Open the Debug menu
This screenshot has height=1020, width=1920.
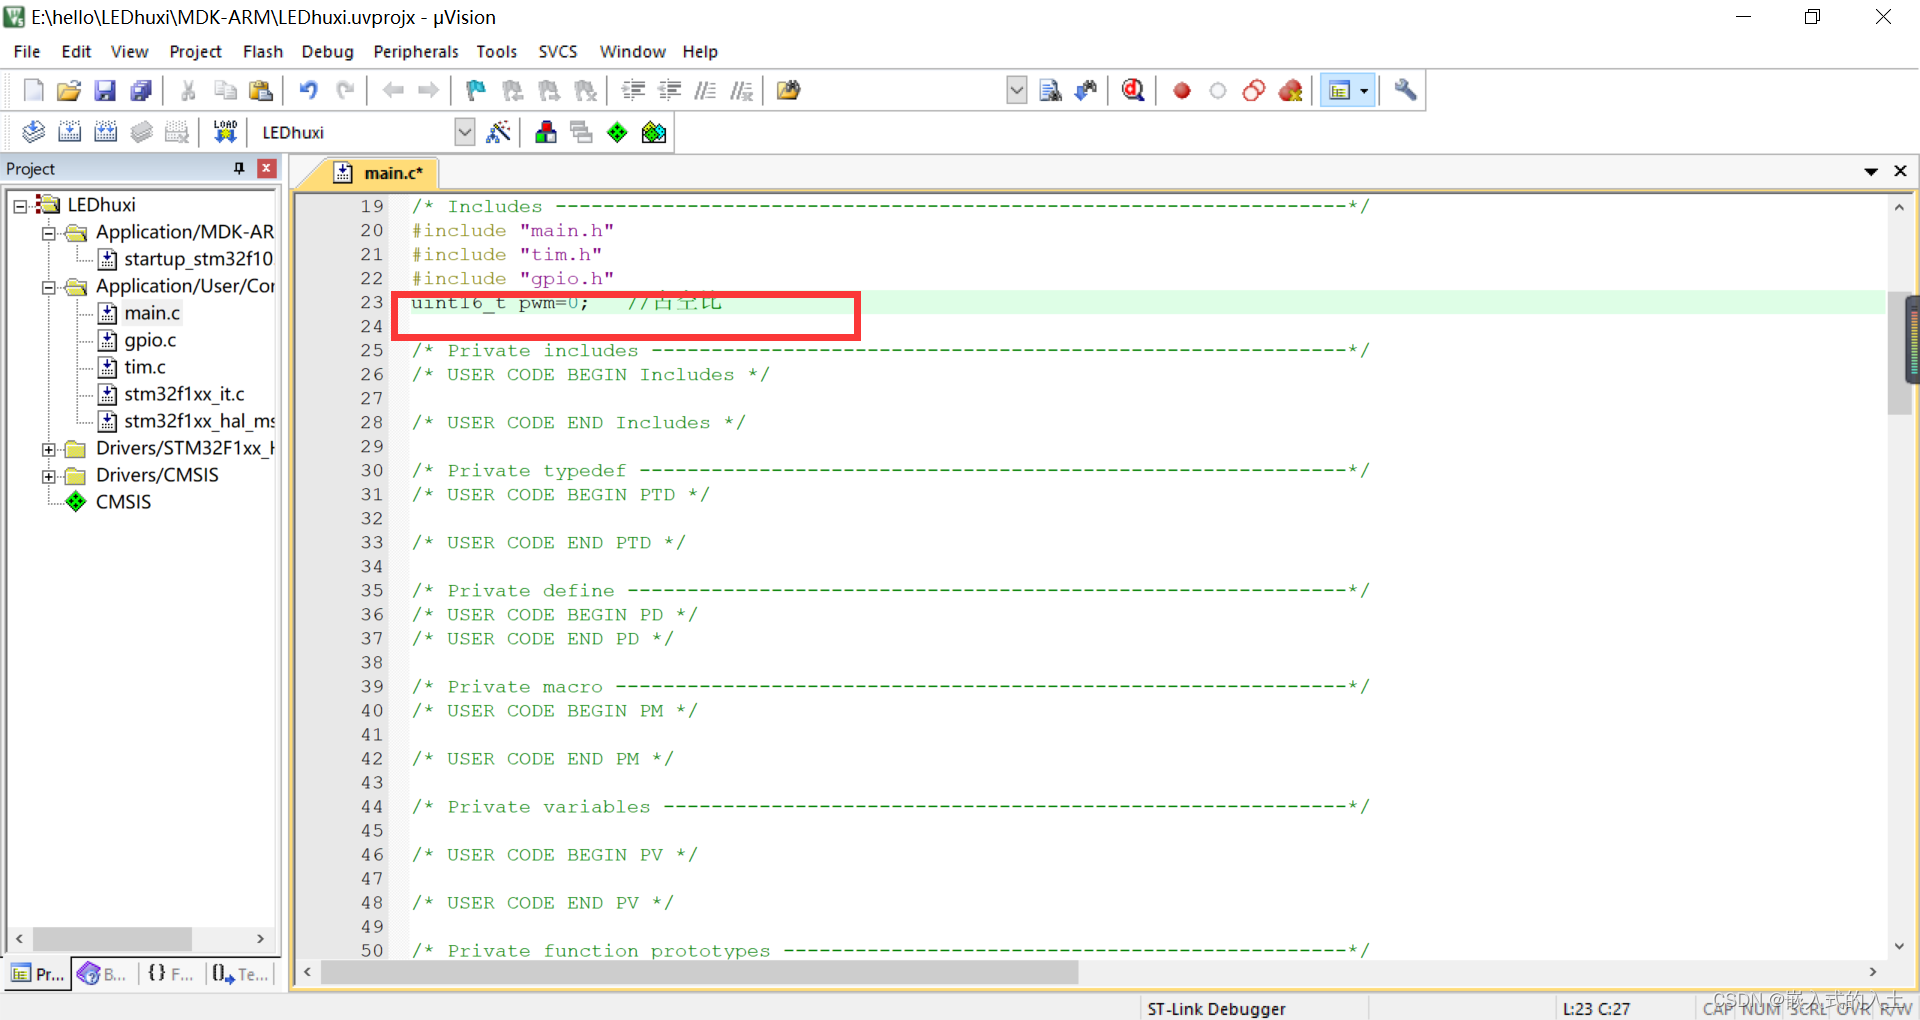click(x=328, y=51)
